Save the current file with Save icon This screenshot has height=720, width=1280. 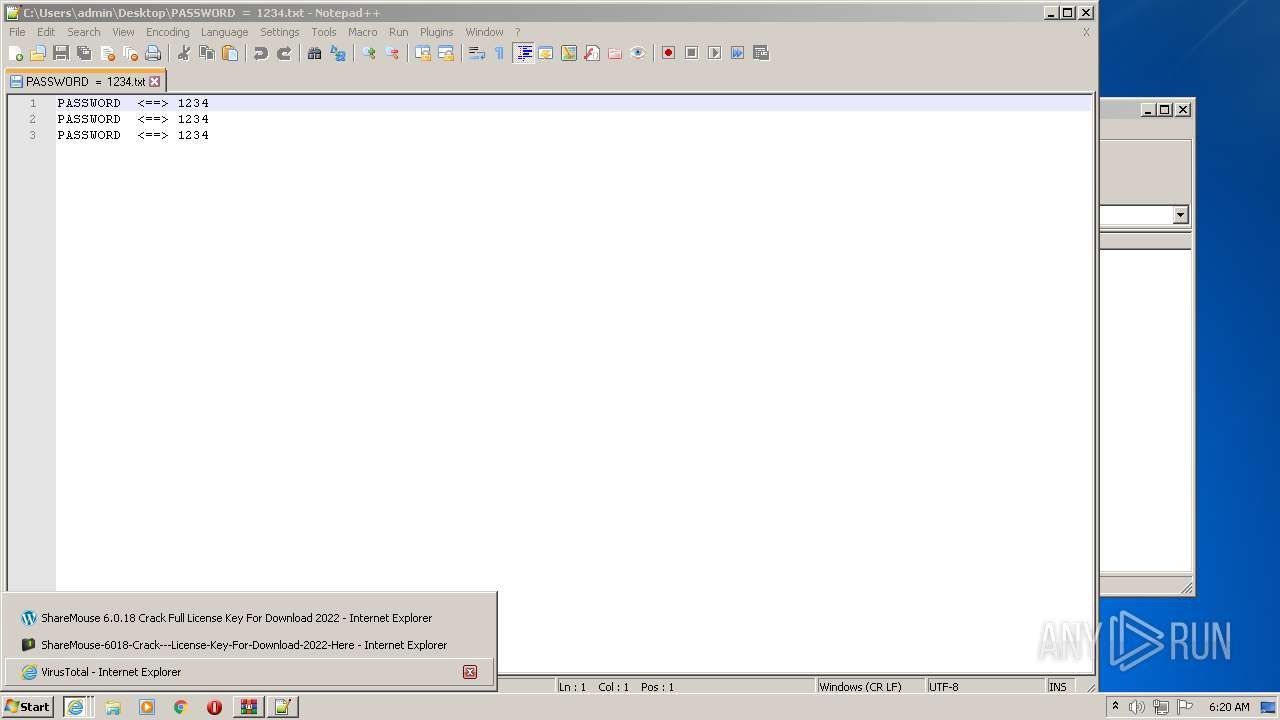click(61, 53)
